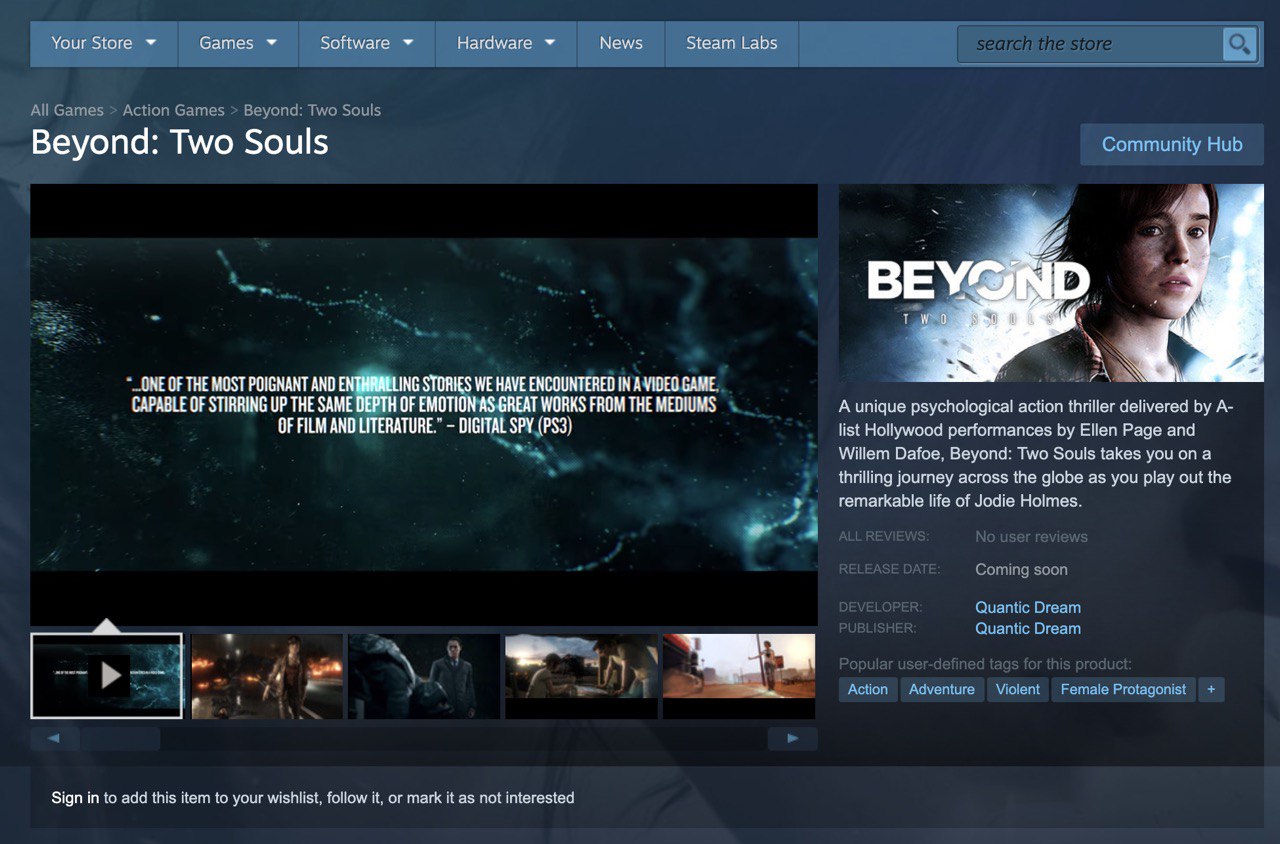Click the thumbnail strip scrollbar handle

(x=120, y=738)
